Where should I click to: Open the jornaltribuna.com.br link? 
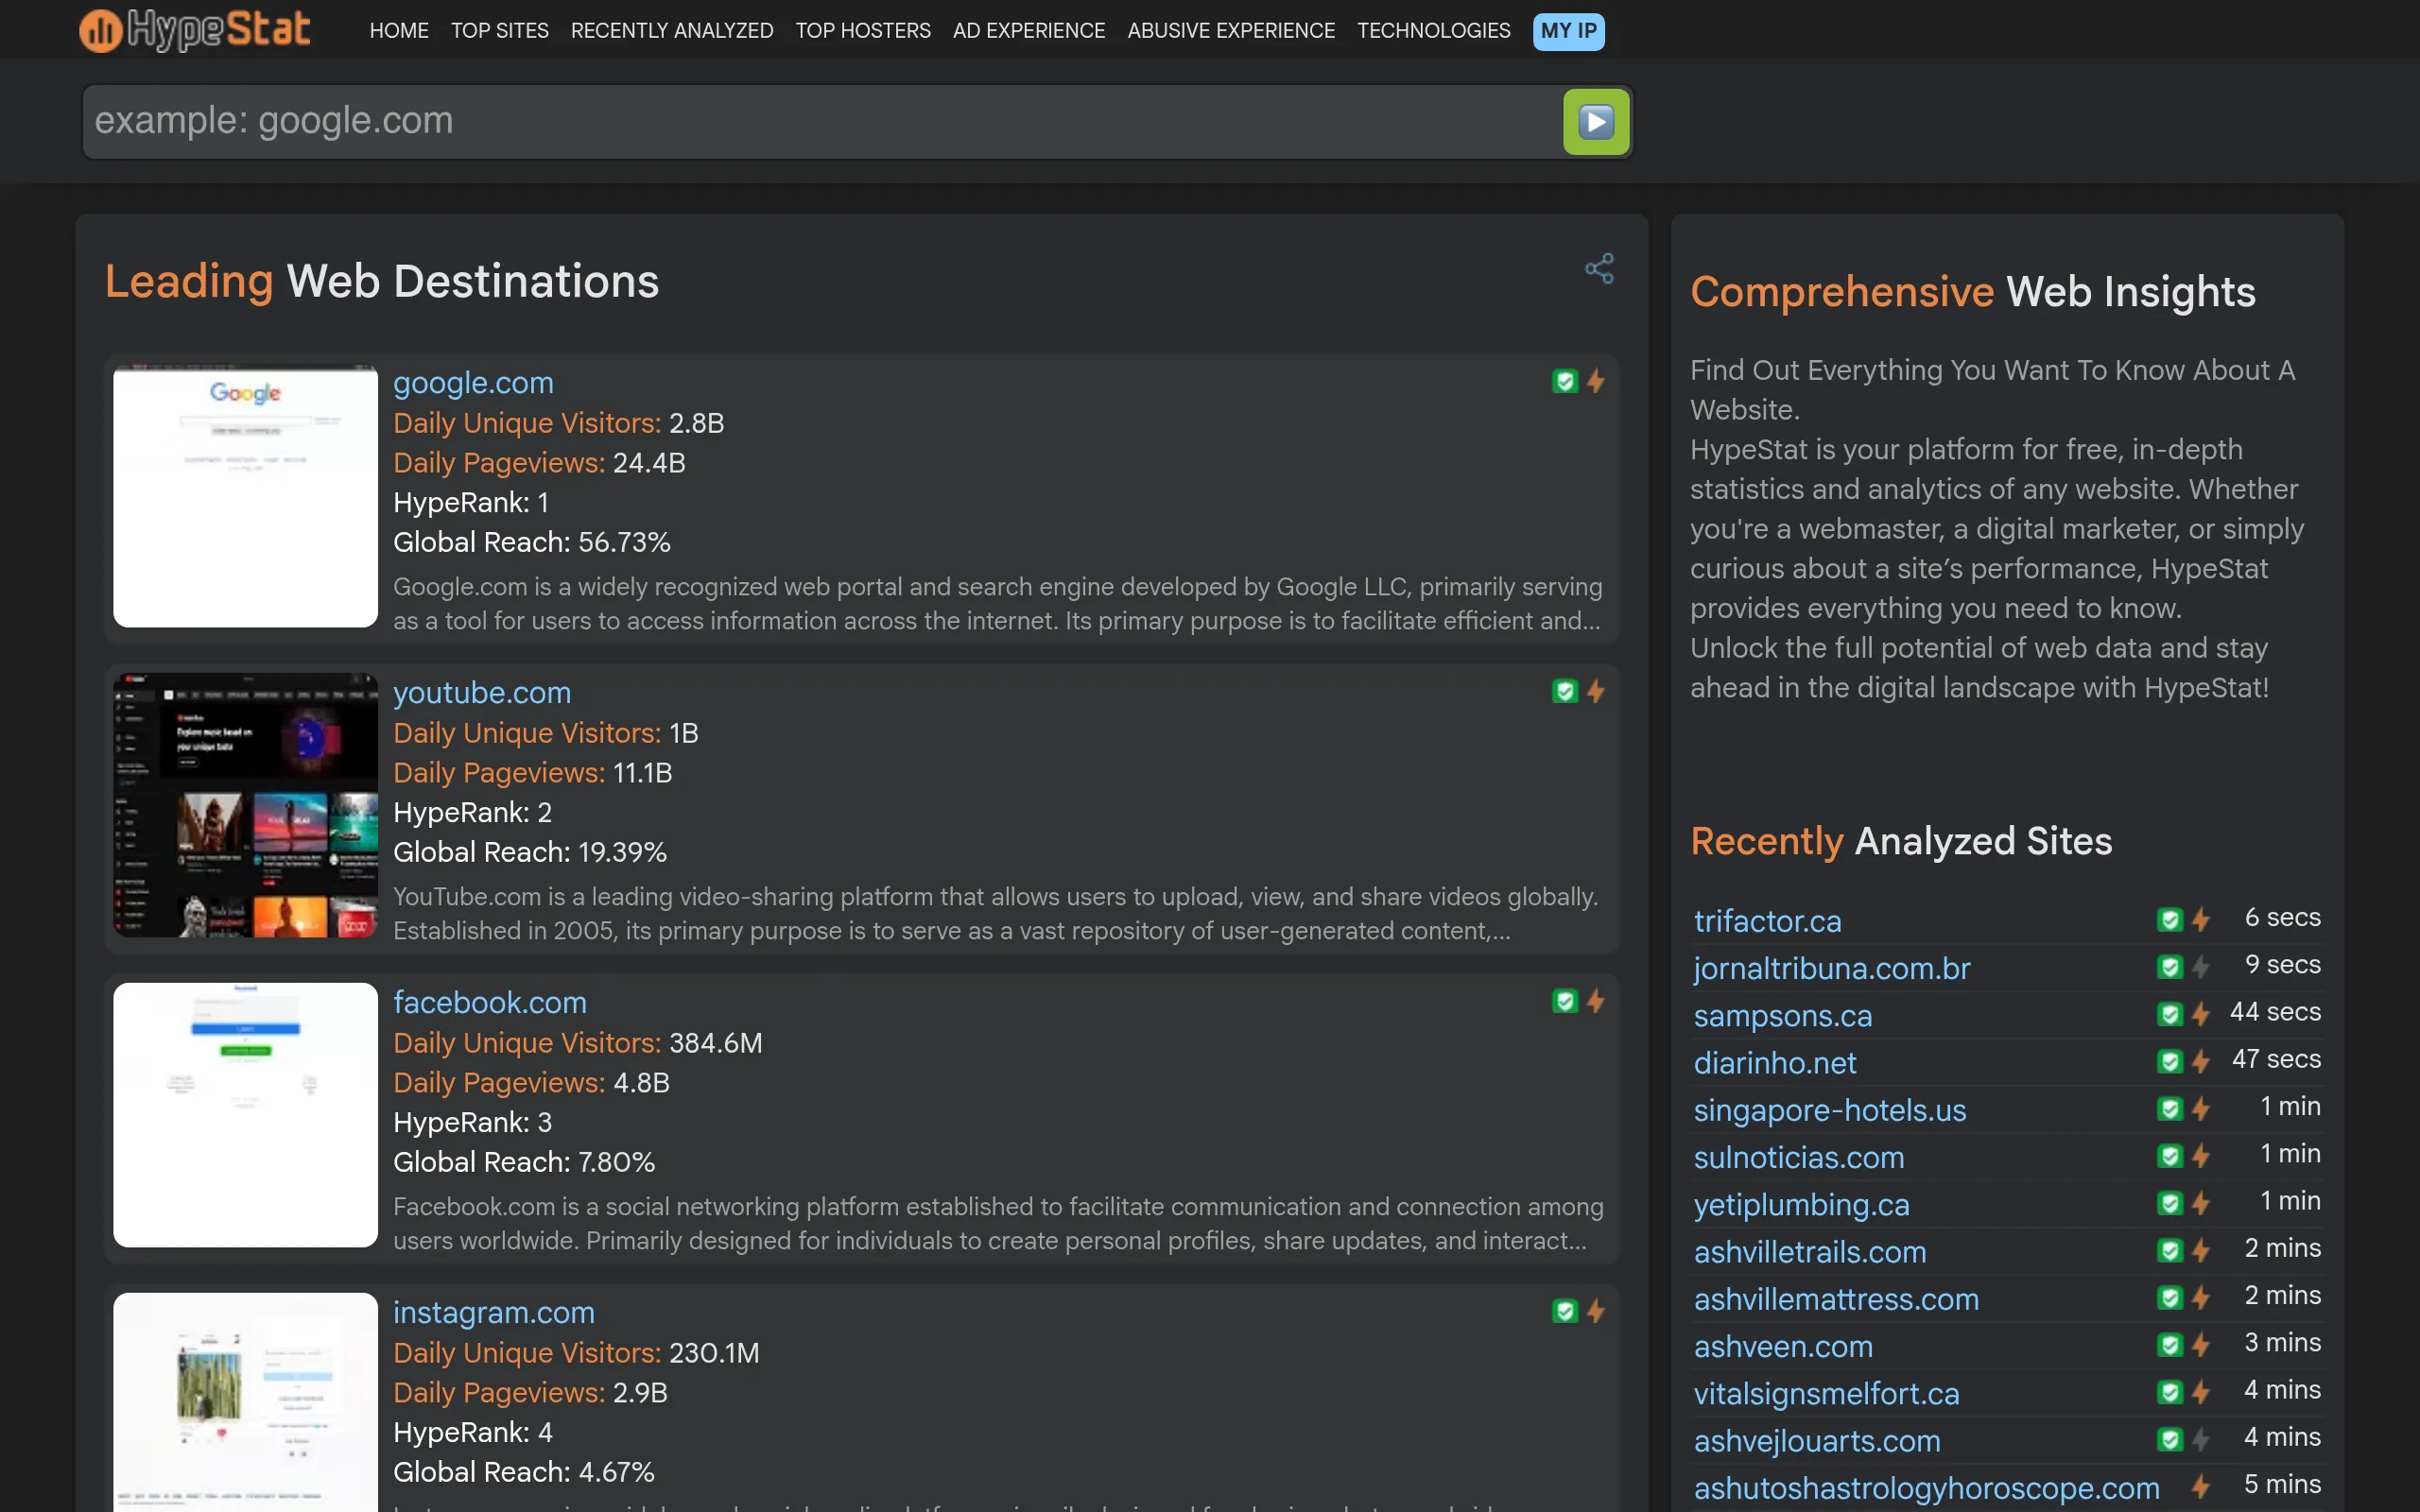pos(1831,968)
